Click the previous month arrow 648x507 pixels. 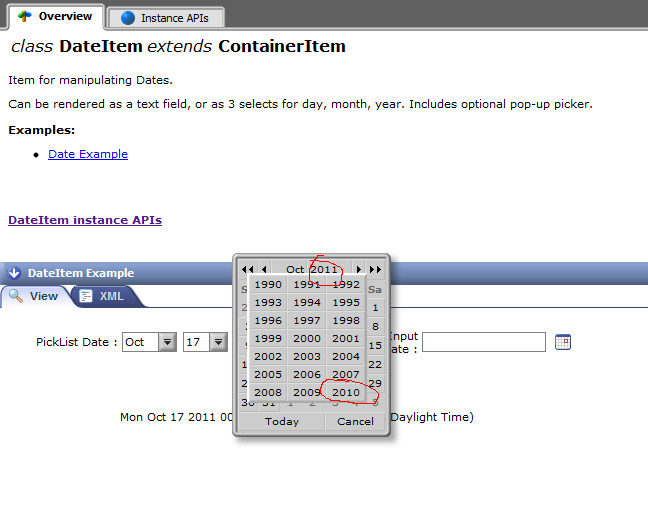[x=264, y=269]
